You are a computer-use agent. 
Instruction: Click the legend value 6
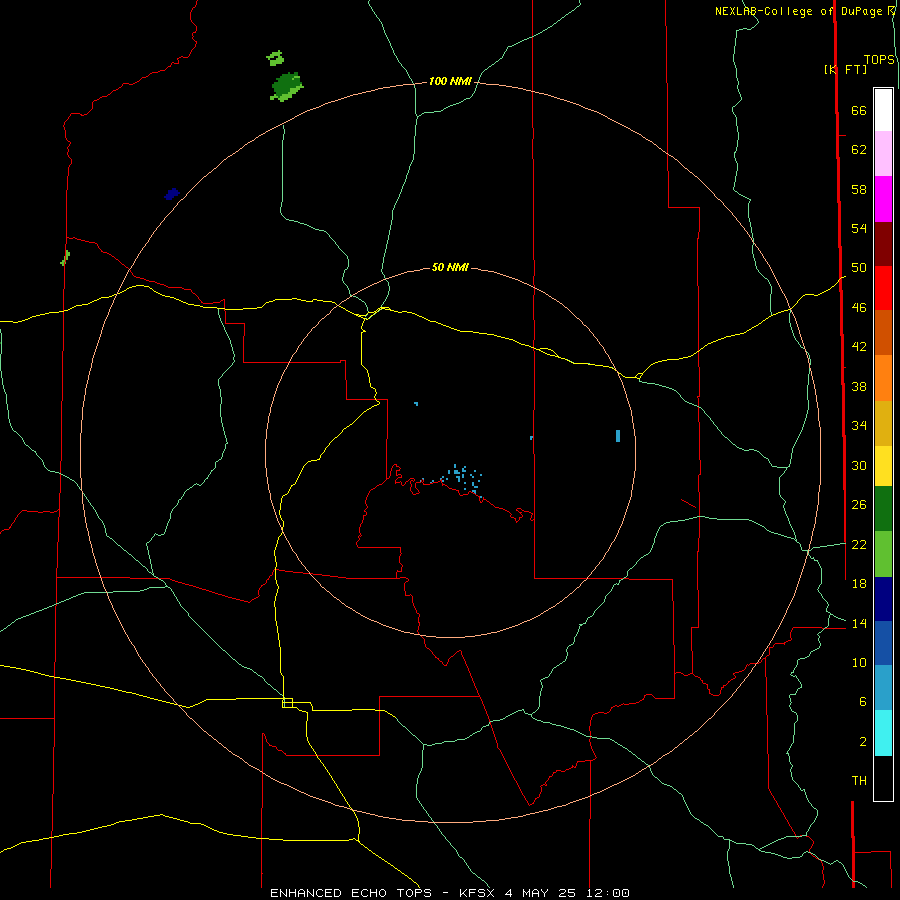[x=862, y=702]
